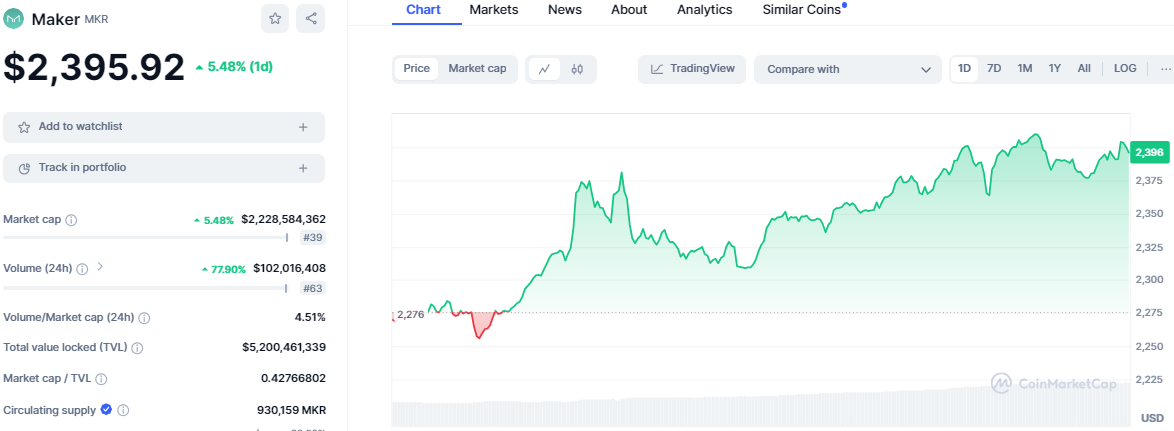Click the 2,250 y-axis label
This screenshot has height=431, width=1174.
[1149, 346]
